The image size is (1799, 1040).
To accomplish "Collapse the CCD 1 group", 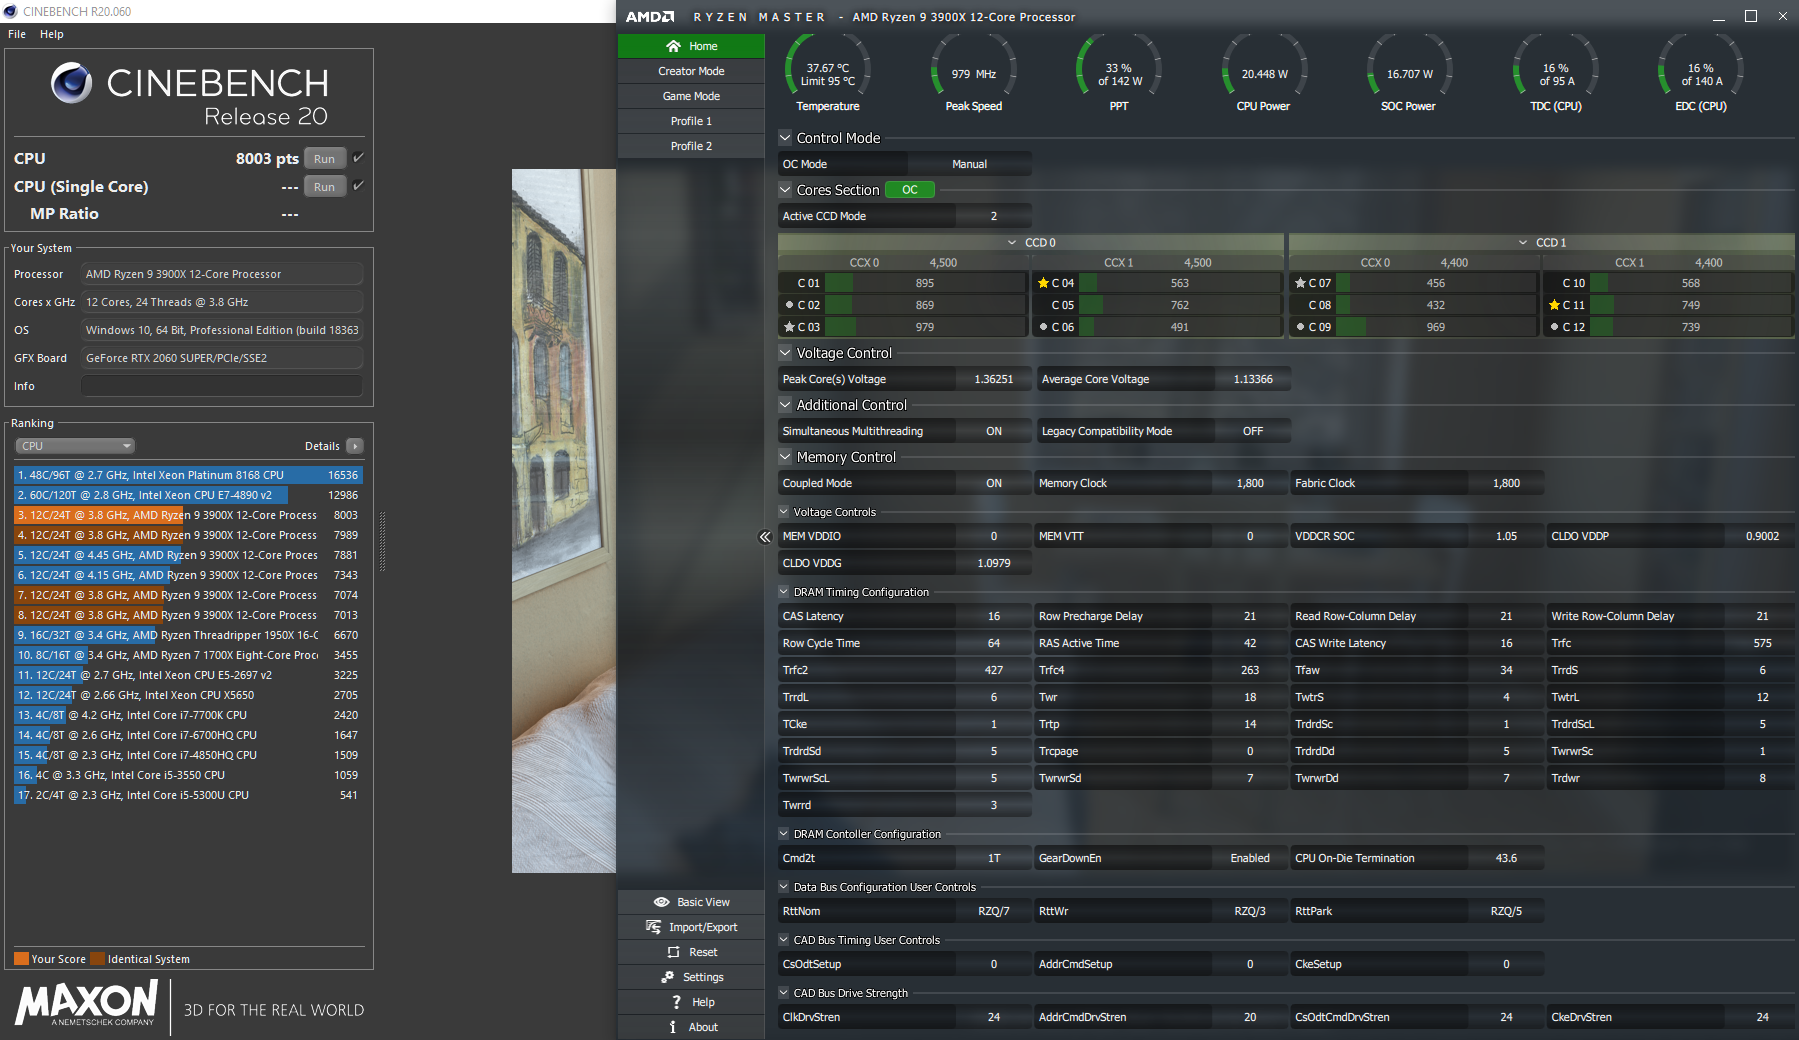I will (x=1523, y=243).
